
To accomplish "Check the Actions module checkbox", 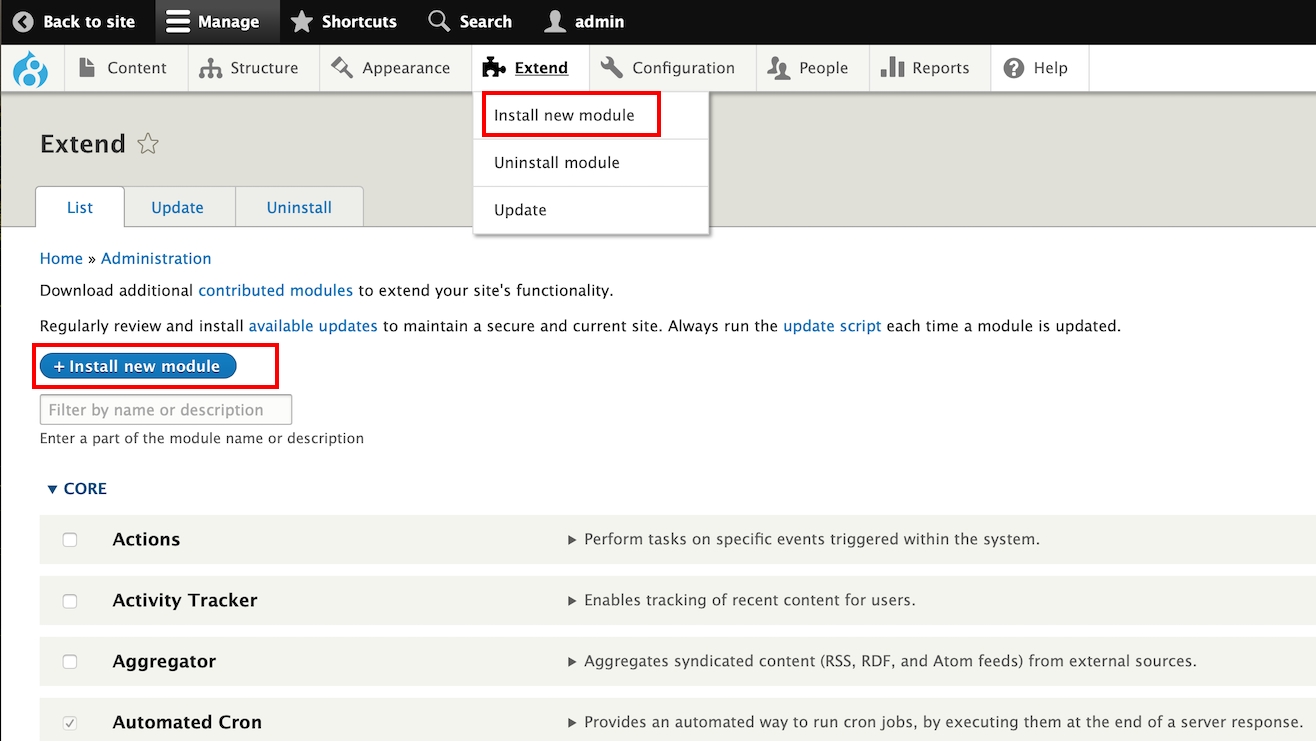I will point(70,540).
